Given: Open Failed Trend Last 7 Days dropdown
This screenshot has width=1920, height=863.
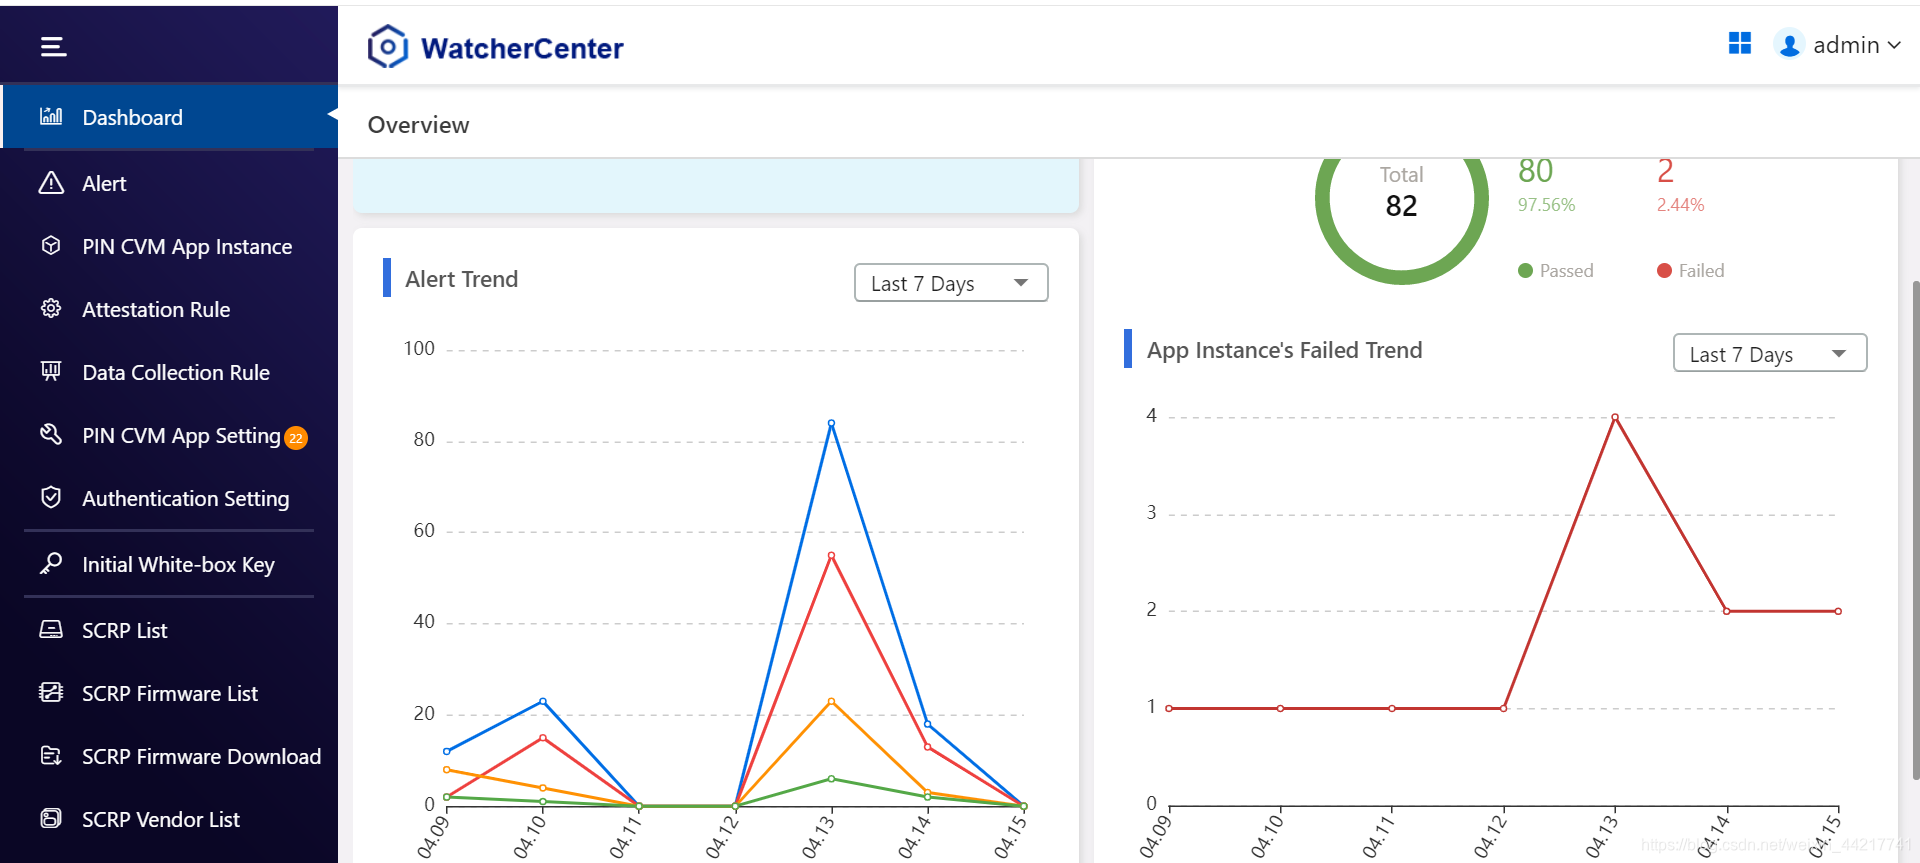Looking at the screenshot, I should pyautogui.click(x=1770, y=353).
